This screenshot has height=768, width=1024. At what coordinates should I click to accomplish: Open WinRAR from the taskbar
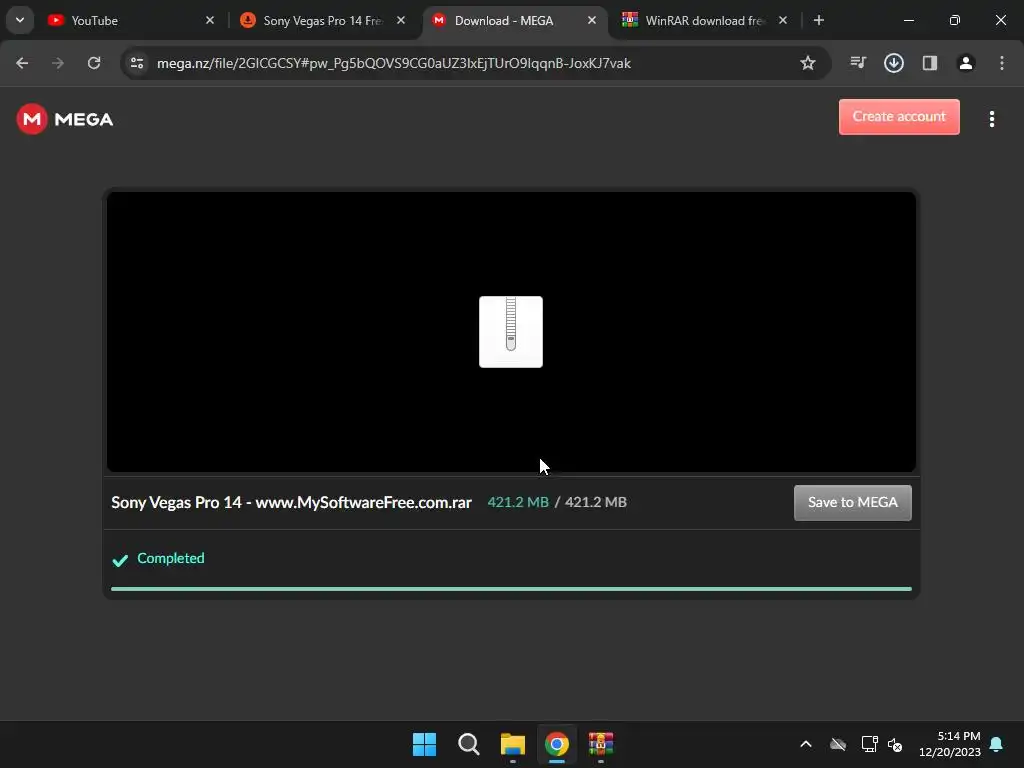click(x=601, y=744)
